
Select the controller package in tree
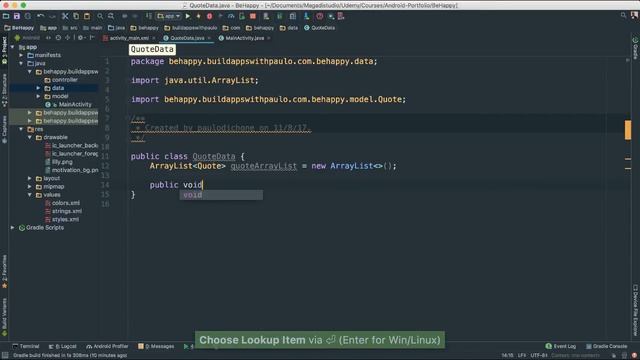(64, 80)
